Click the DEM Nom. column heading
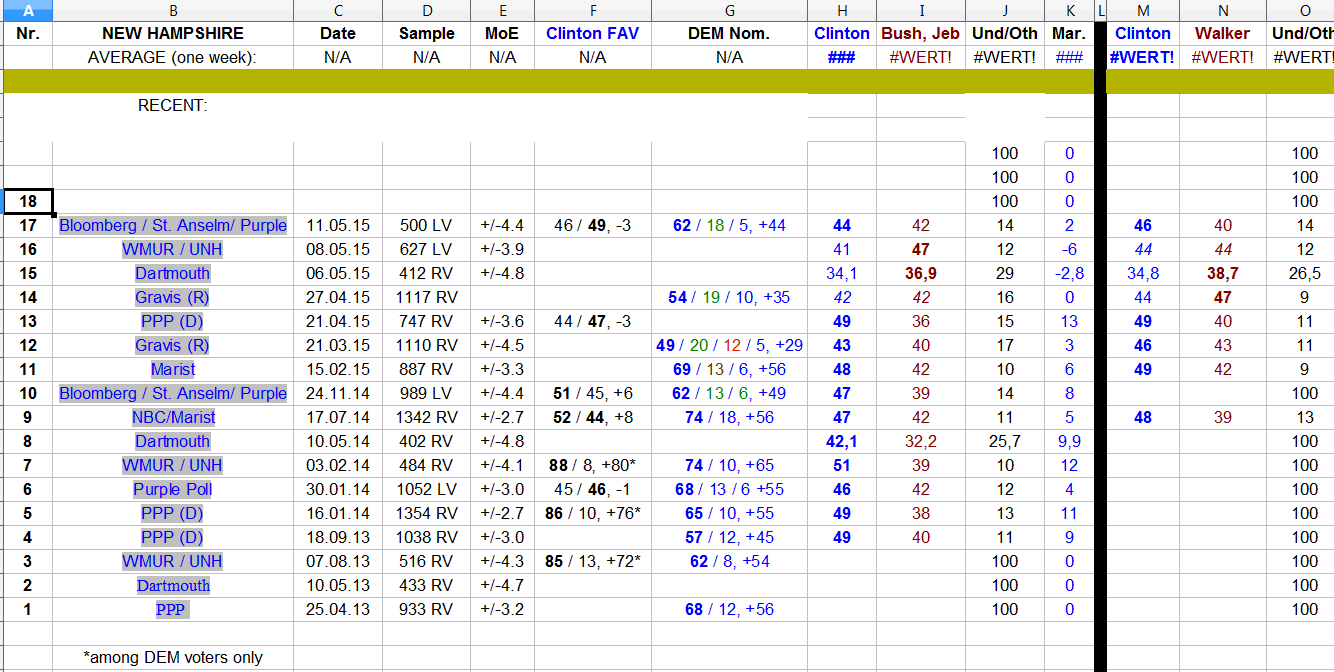This screenshot has height=672, width=1334. coord(730,33)
